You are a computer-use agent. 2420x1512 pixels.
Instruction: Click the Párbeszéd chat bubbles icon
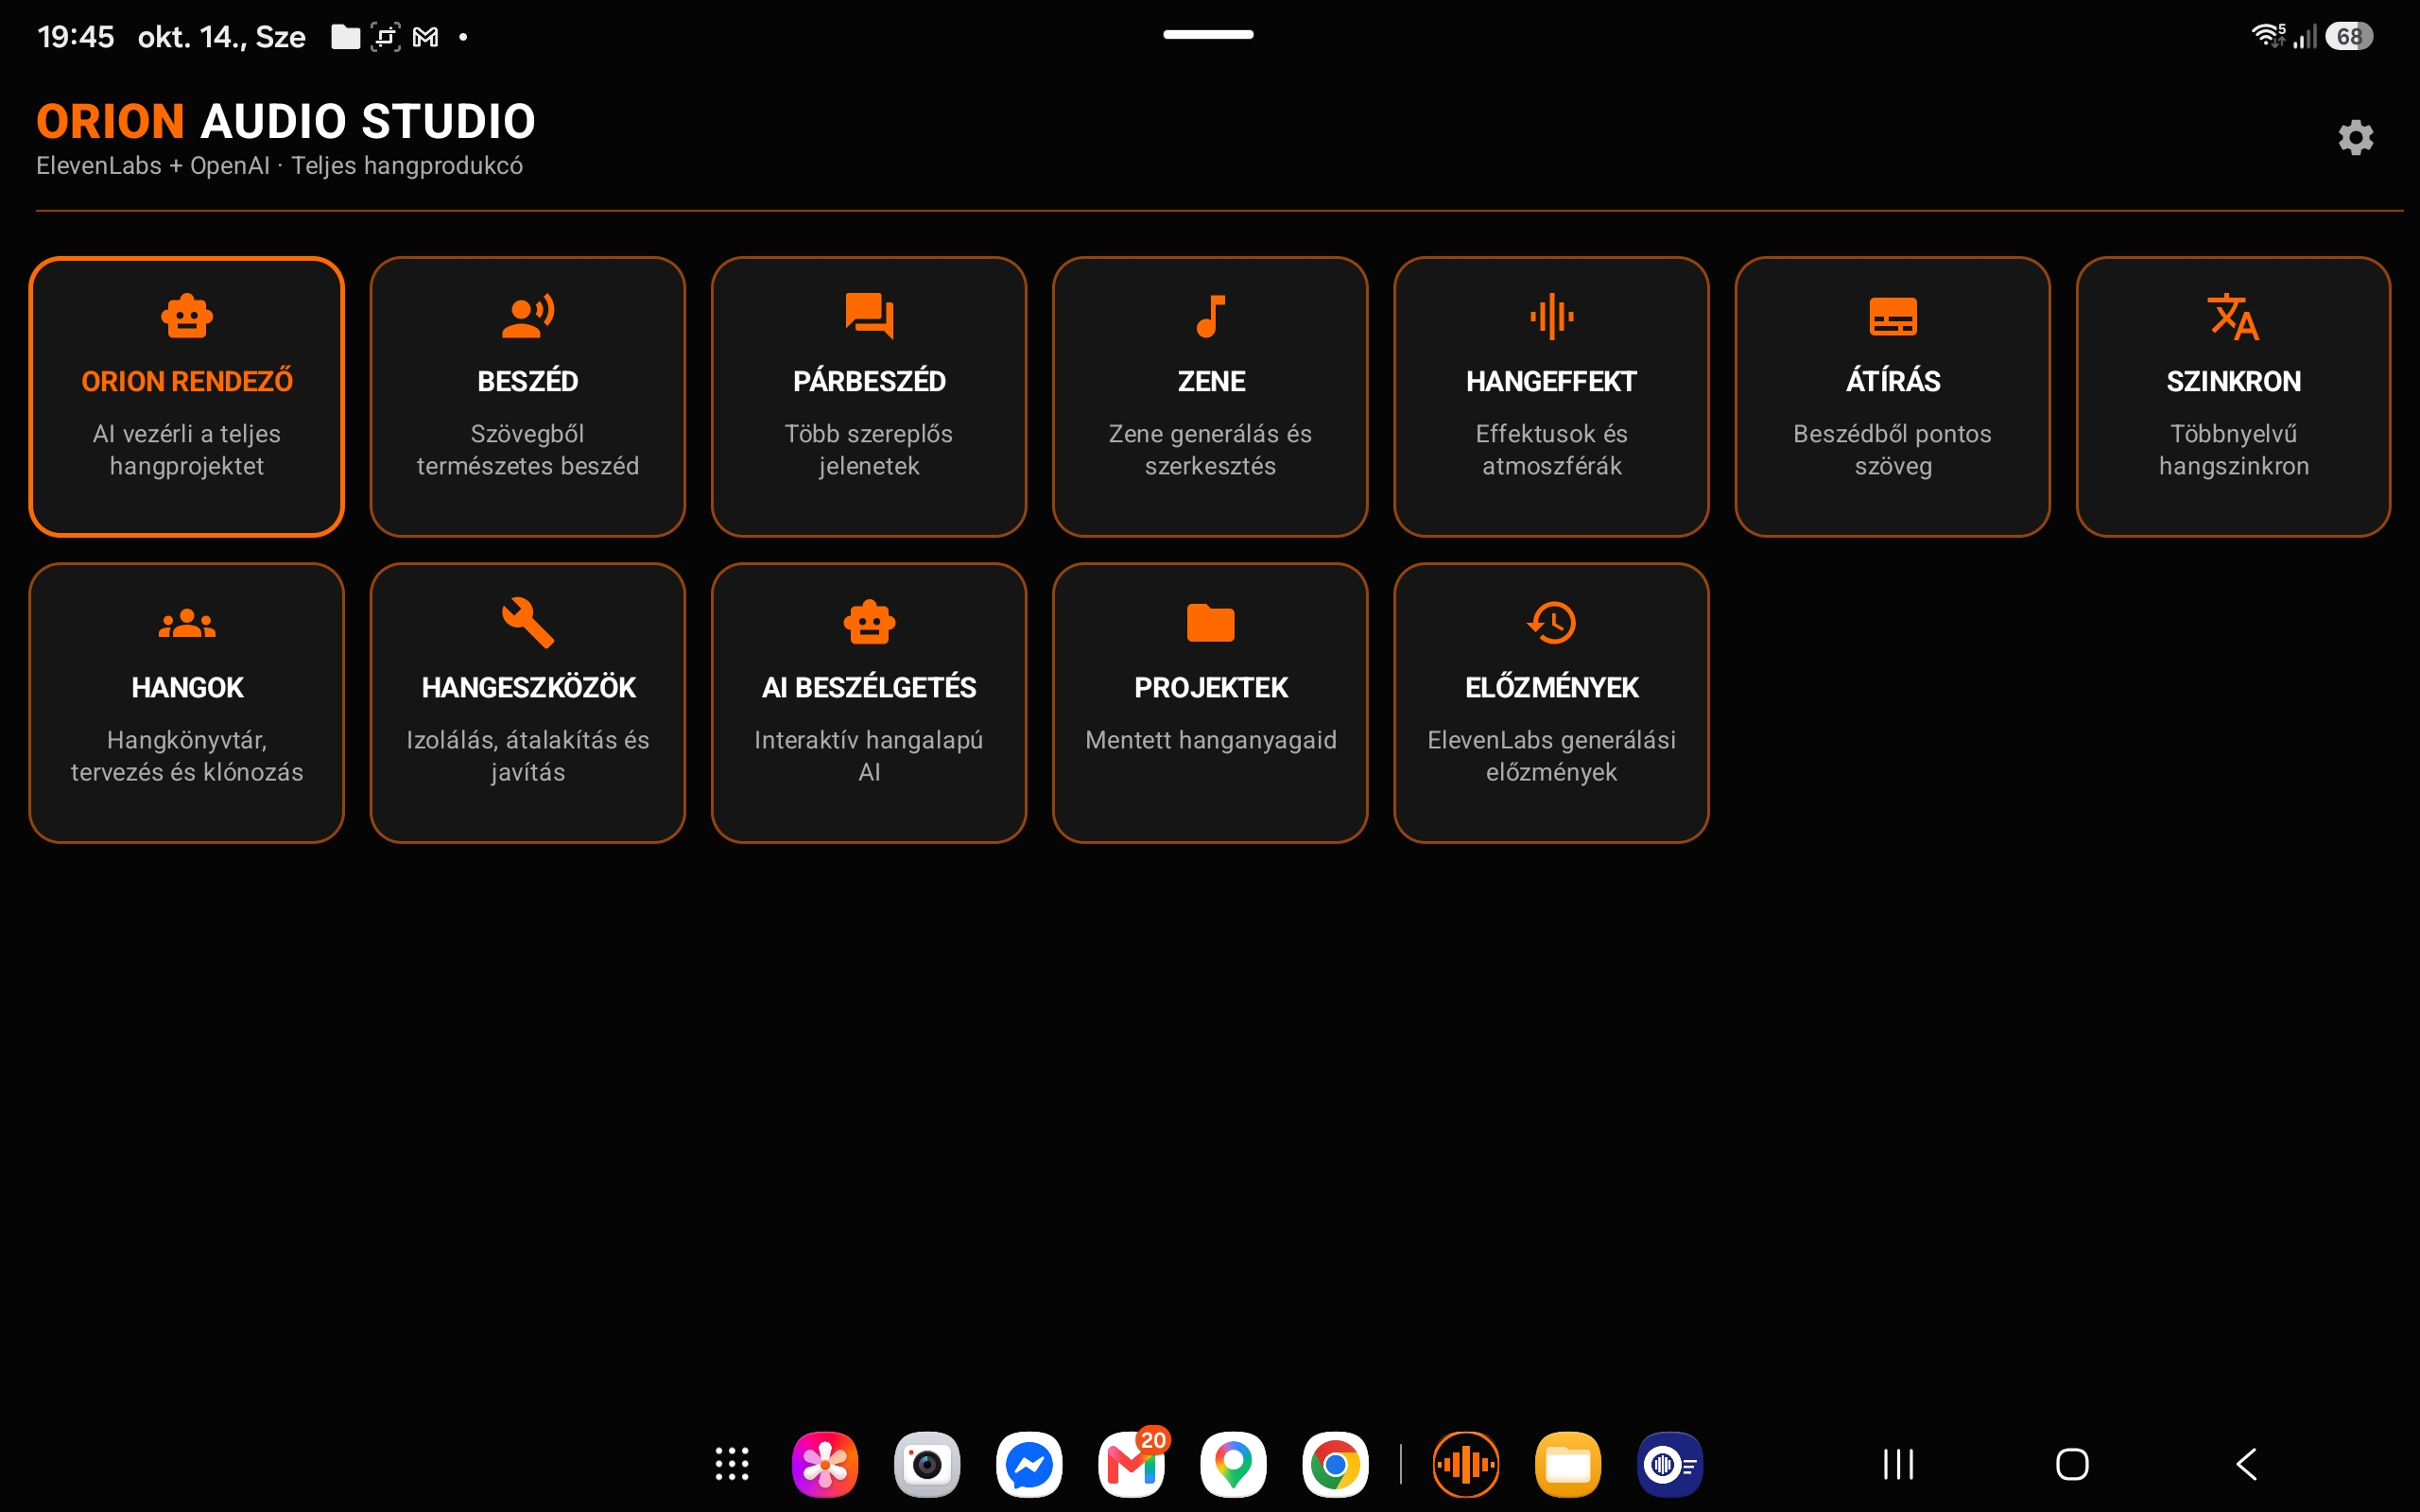(869, 316)
